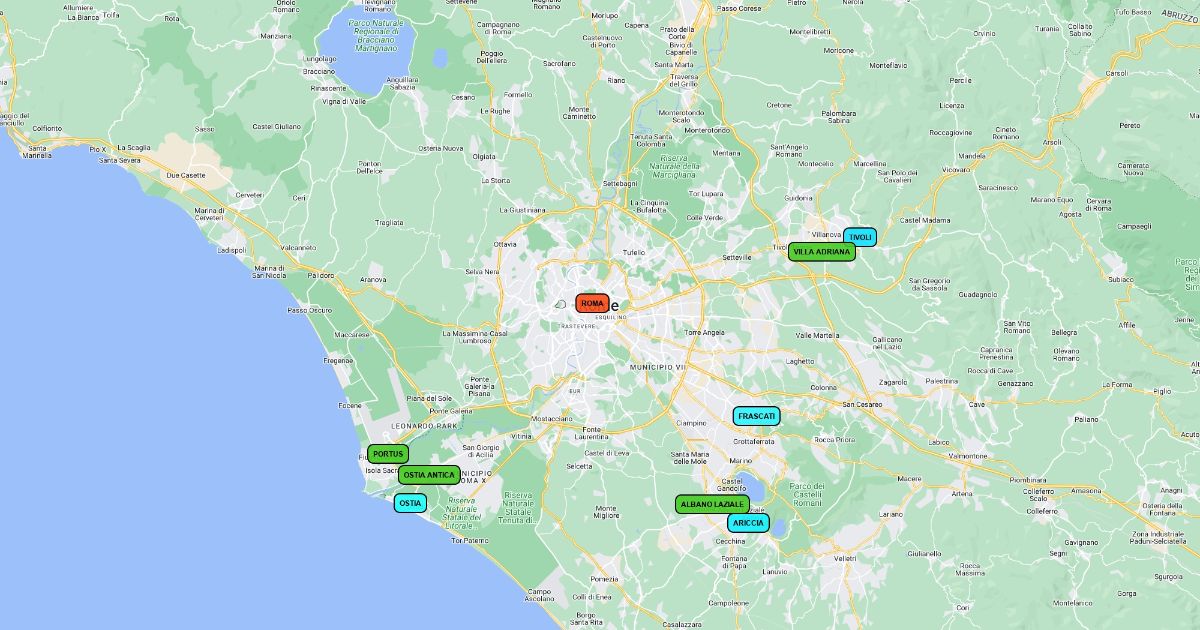The width and height of the screenshot is (1200, 630).
Task: Open the green ALBANO LAZIALE marker
Action: click(x=712, y=505)
